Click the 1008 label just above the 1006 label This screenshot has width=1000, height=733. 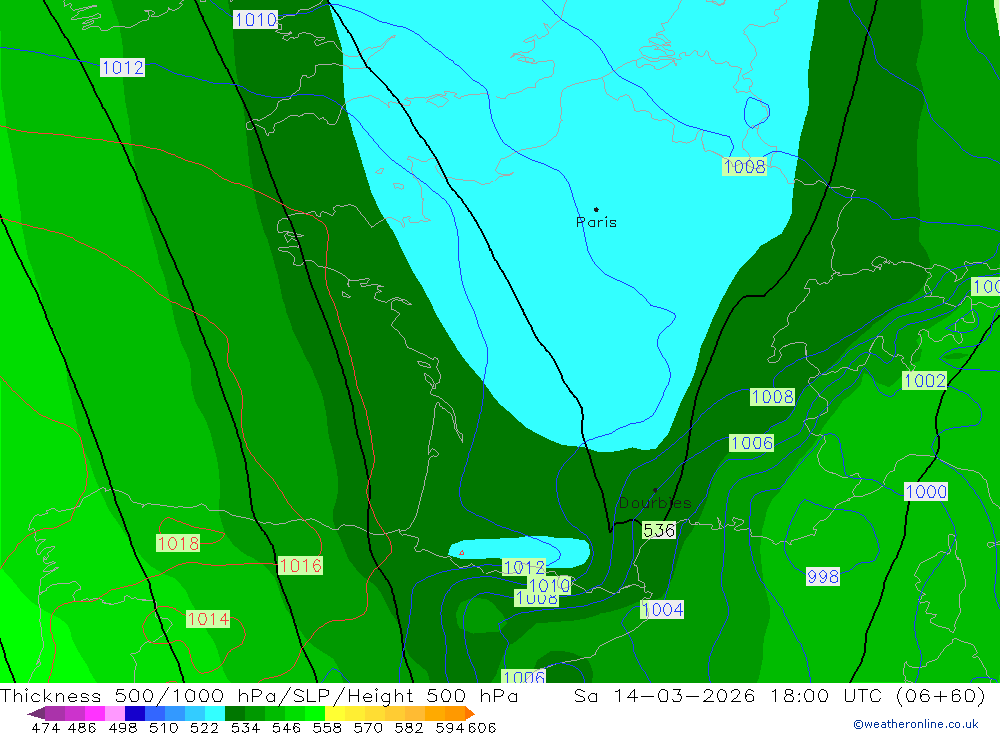[x=772, y=397]
